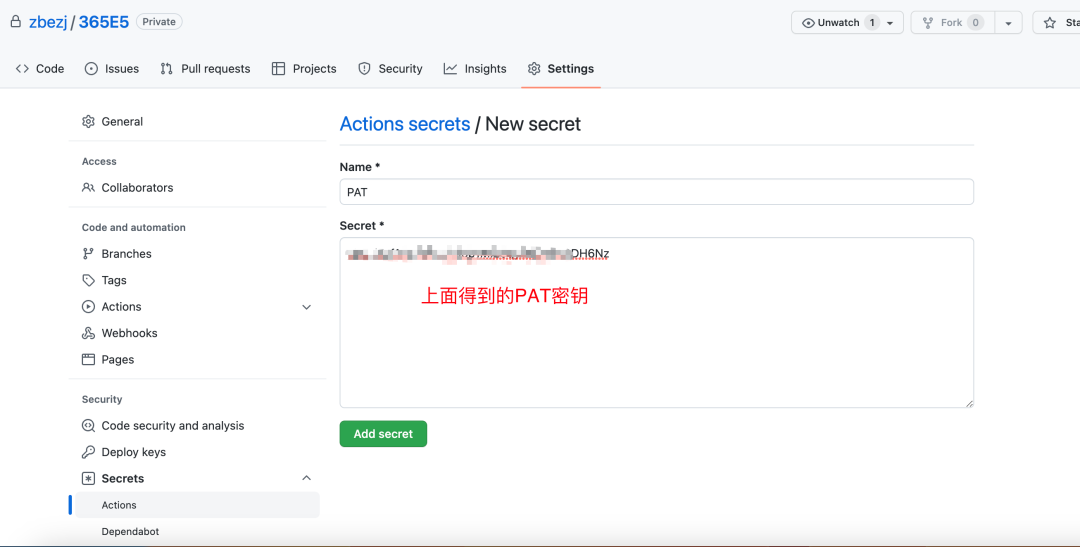
Task: Click the Insights graph icon
Action: pos(450,69)
